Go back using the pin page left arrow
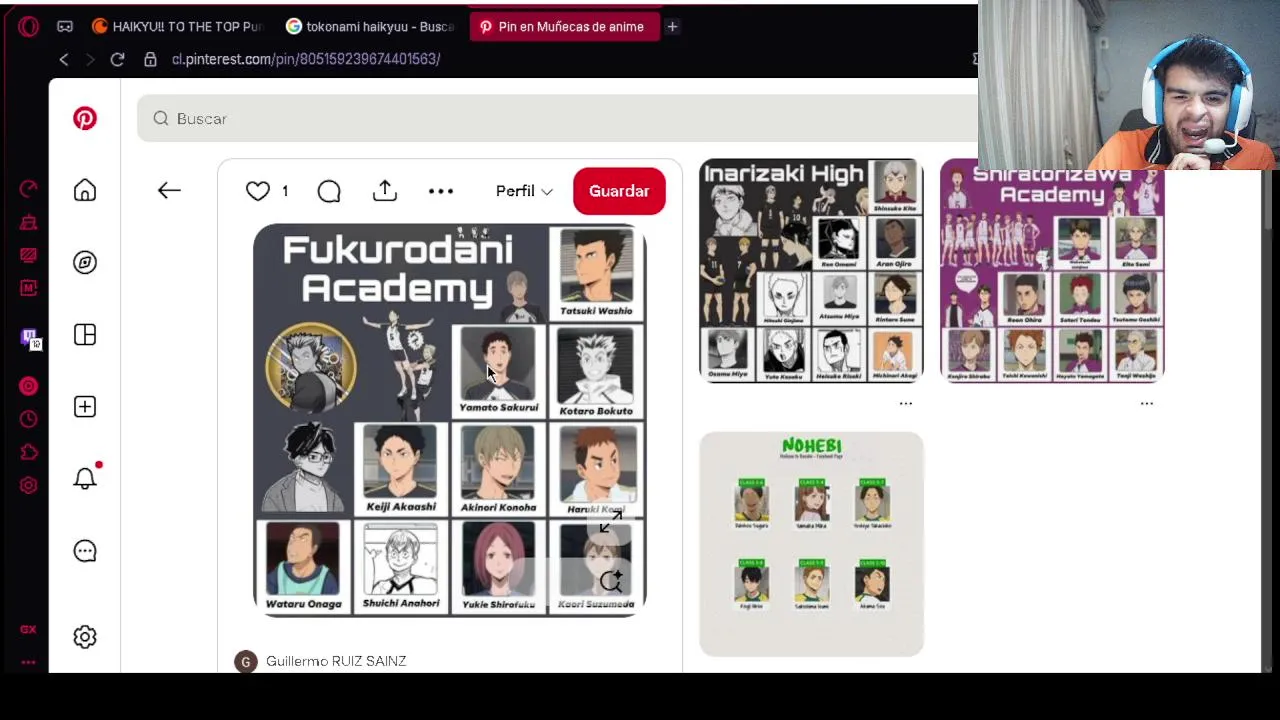The width and height of the screenshot is (1280, 720). (x=169, y=190)
